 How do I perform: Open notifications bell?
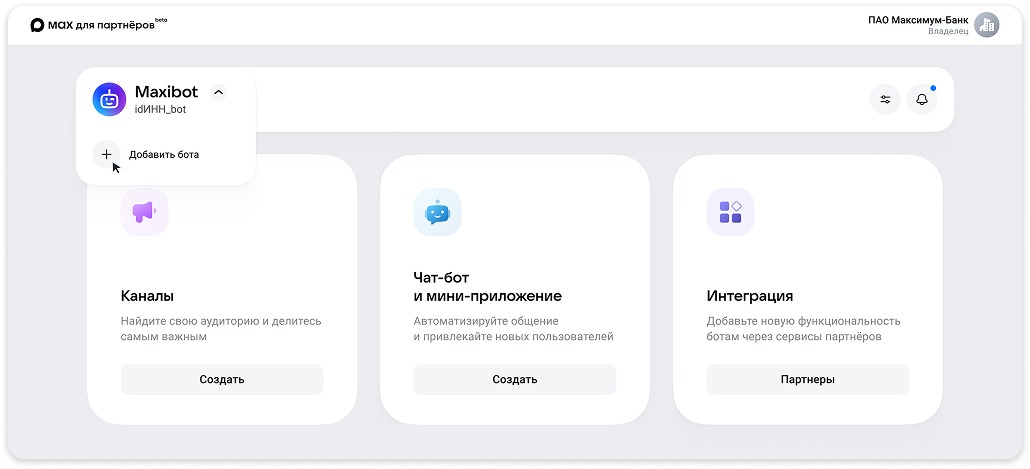click(x=921, y=99)
